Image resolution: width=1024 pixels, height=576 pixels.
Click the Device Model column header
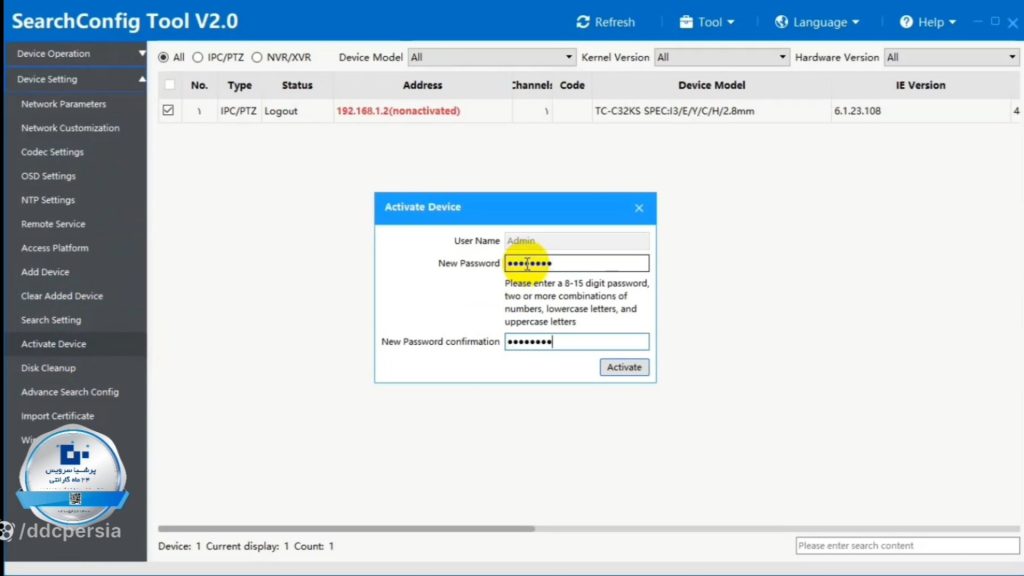point(711,86)
